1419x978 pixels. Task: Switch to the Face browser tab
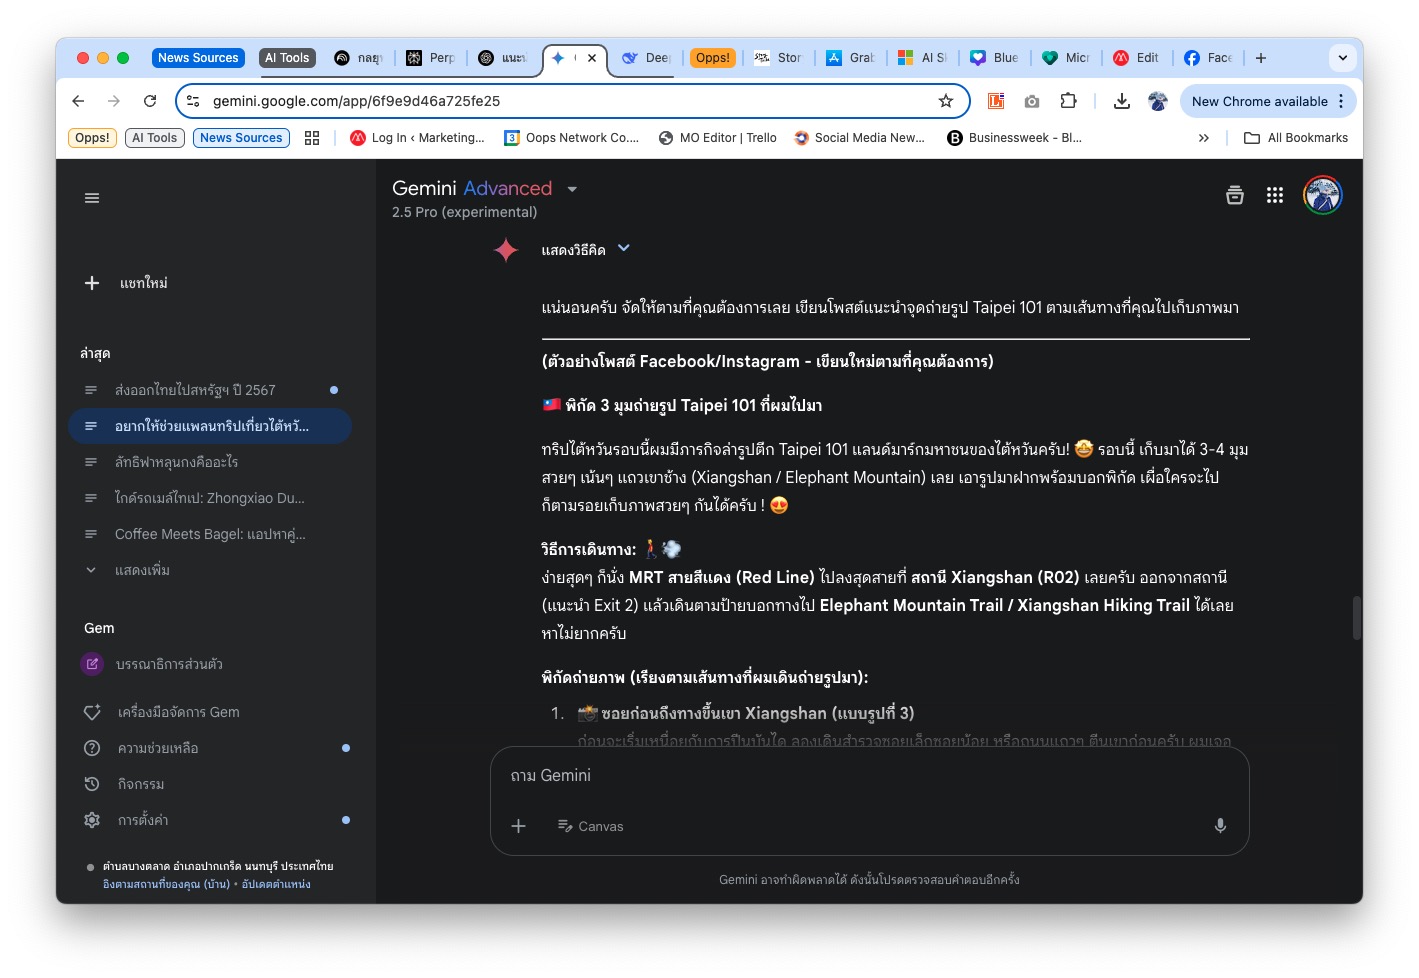click(1209, 58)
